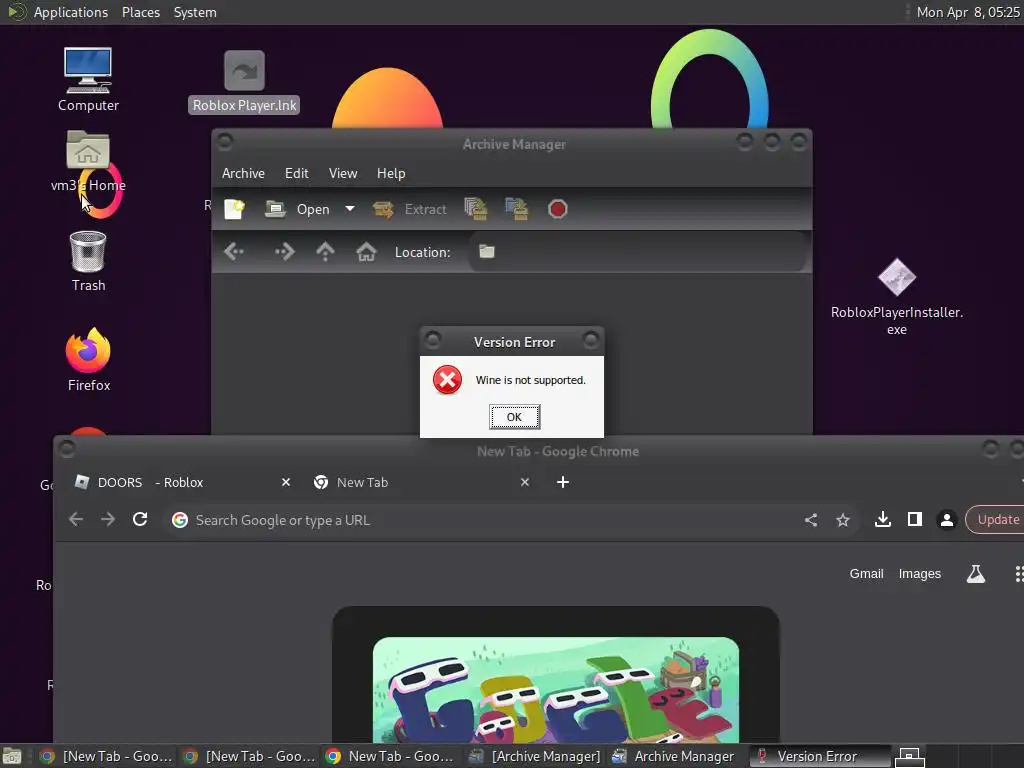
Task: Click Chrome's back arrow
Action: click(76, 519)
